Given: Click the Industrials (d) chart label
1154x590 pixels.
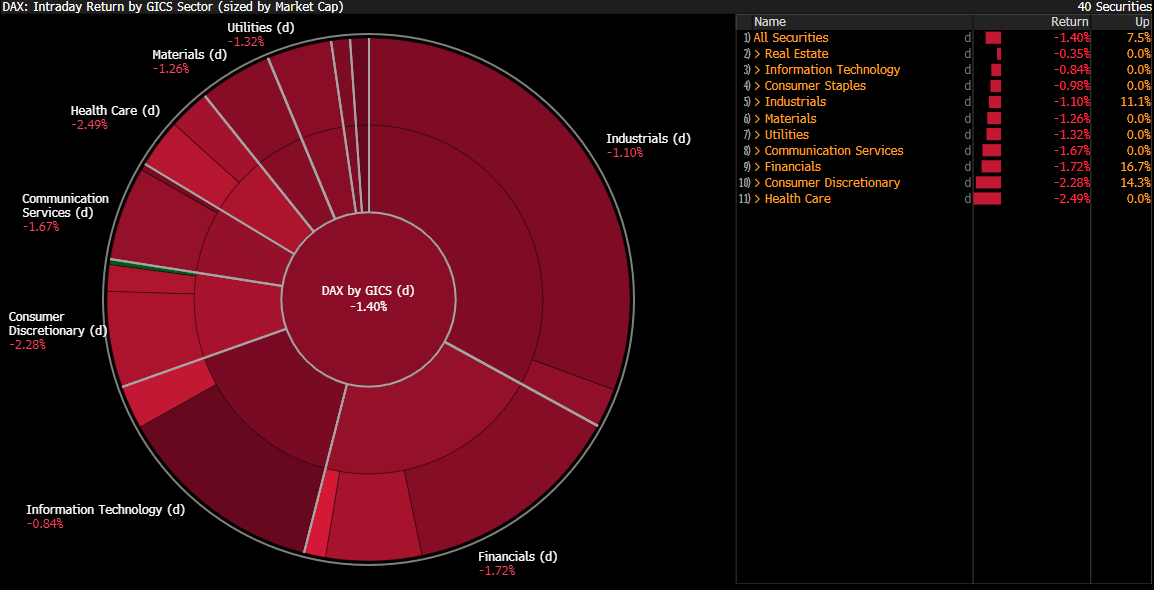Looking at the screenshot, I should tap(648, 139).
